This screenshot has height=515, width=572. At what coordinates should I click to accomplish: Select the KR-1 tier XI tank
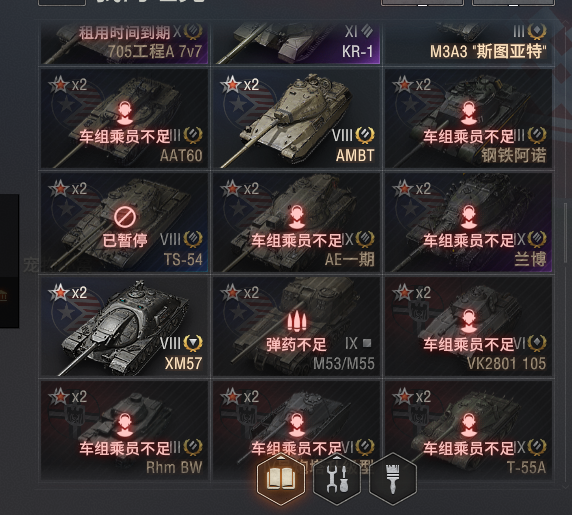click(x=297, y=44)
